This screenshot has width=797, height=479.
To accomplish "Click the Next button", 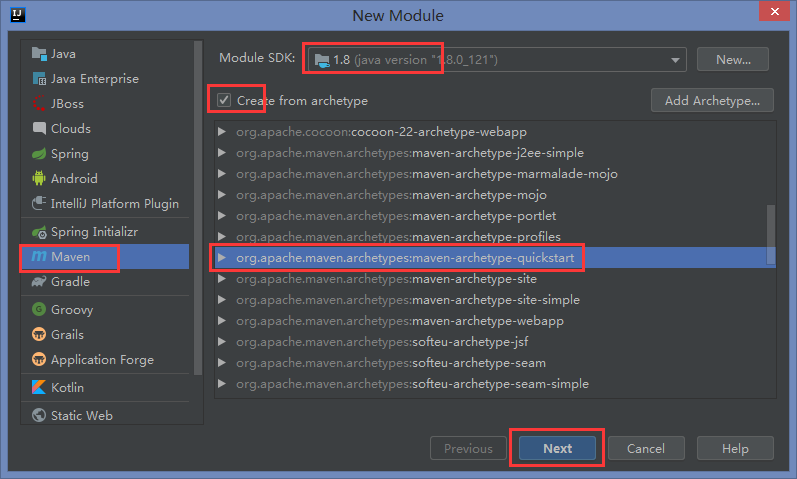I will click(x=557, y=448).
